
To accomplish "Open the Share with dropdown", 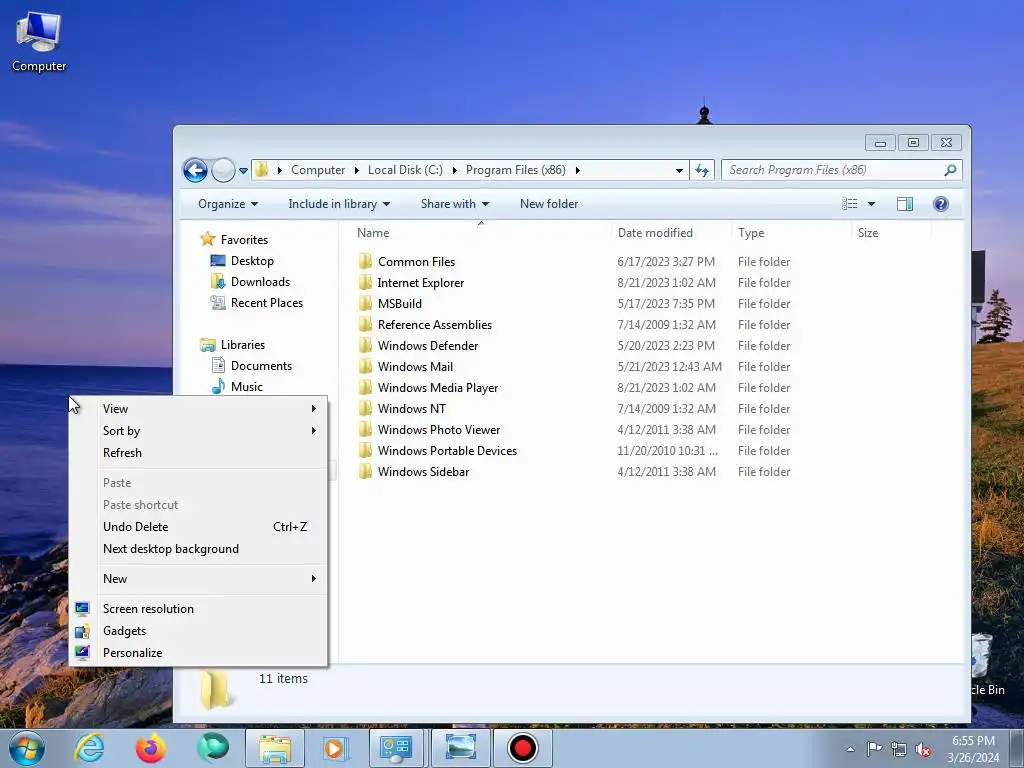I will click(x=455, y=204).
